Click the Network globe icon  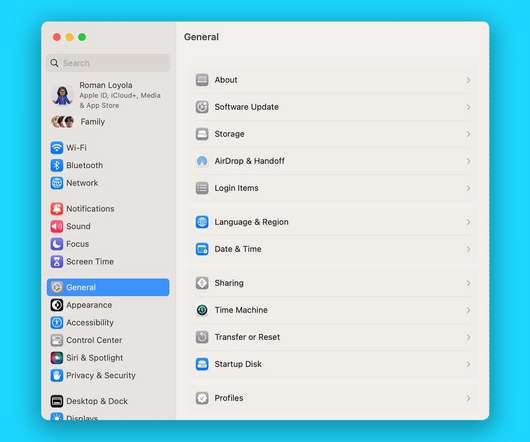pos(56,183)
